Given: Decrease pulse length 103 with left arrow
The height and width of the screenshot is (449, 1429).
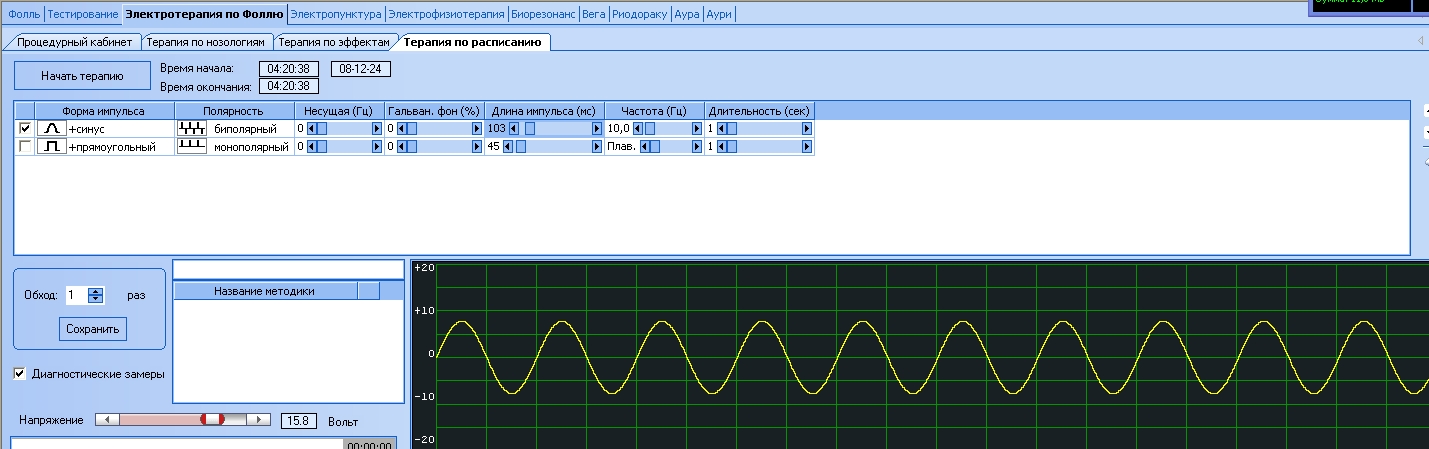Looking at the screenshot, I should [514, 129].
